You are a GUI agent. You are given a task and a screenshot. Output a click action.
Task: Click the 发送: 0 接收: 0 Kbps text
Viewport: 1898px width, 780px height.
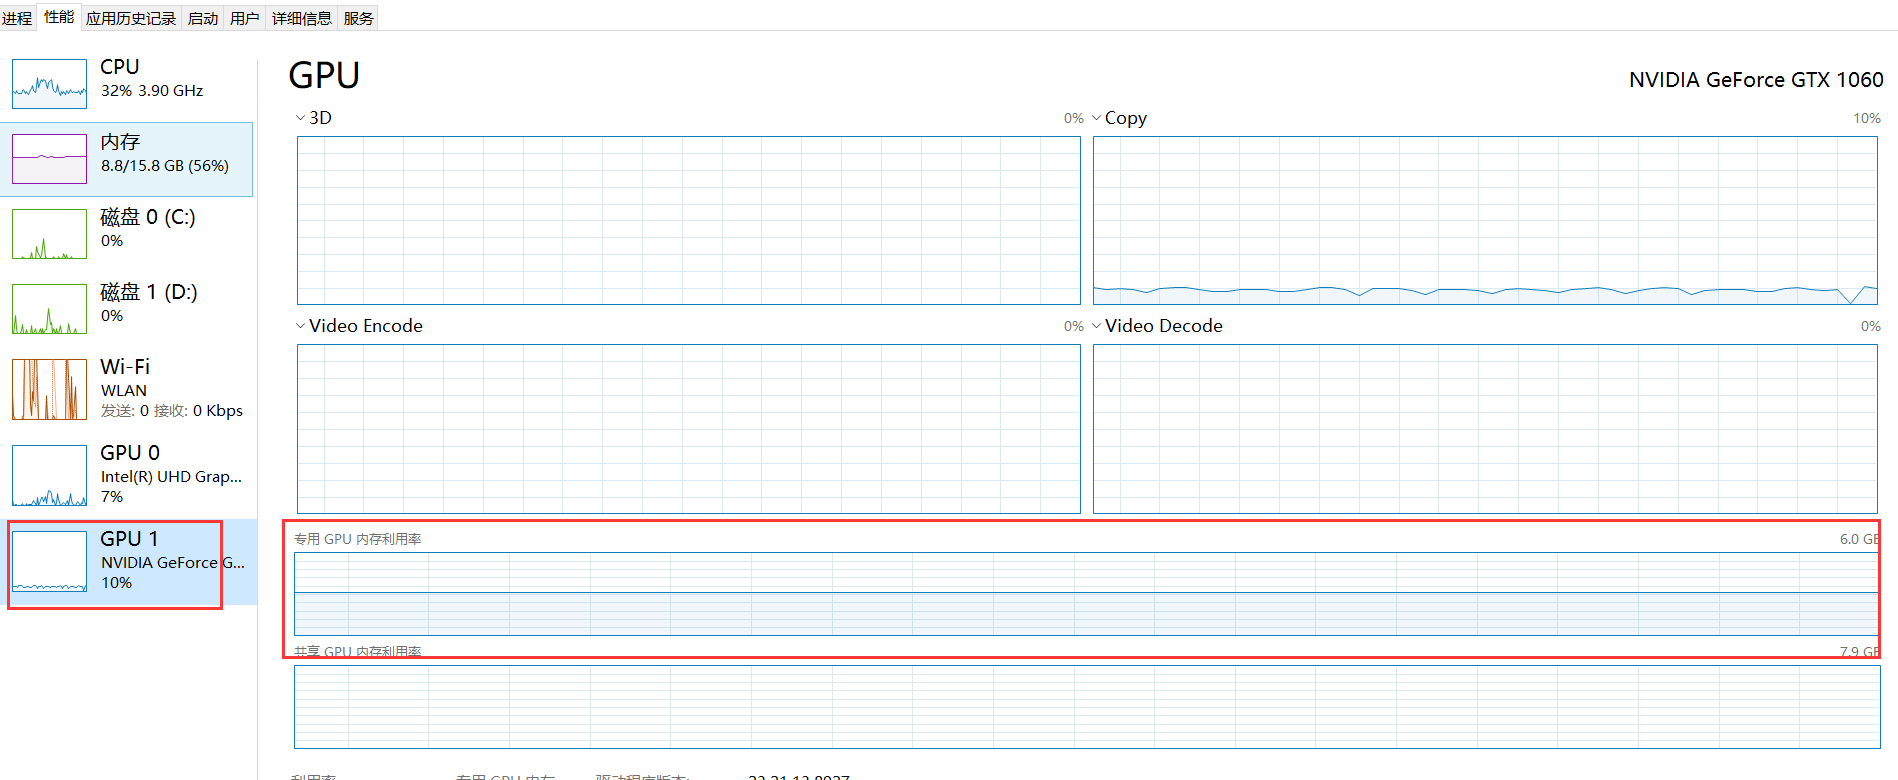[x=172, y=411]
